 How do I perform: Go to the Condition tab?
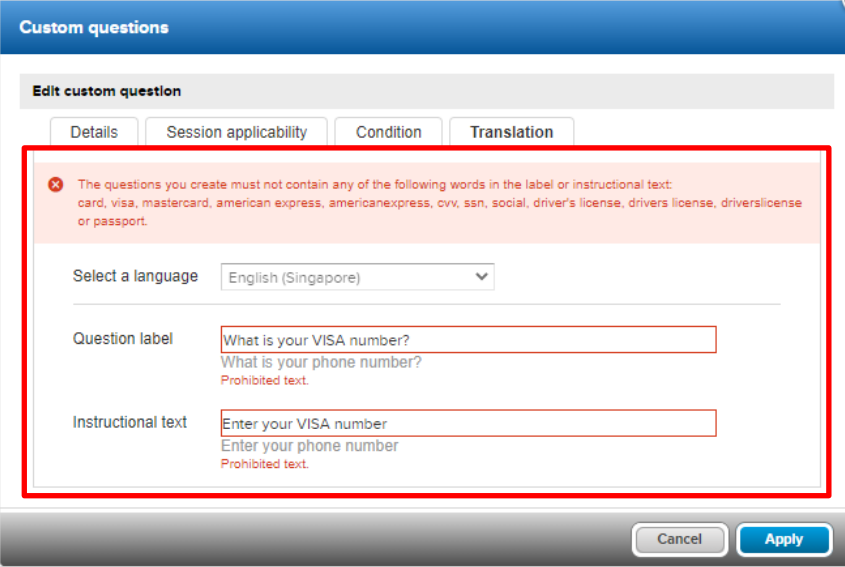[x=389, y=132]
